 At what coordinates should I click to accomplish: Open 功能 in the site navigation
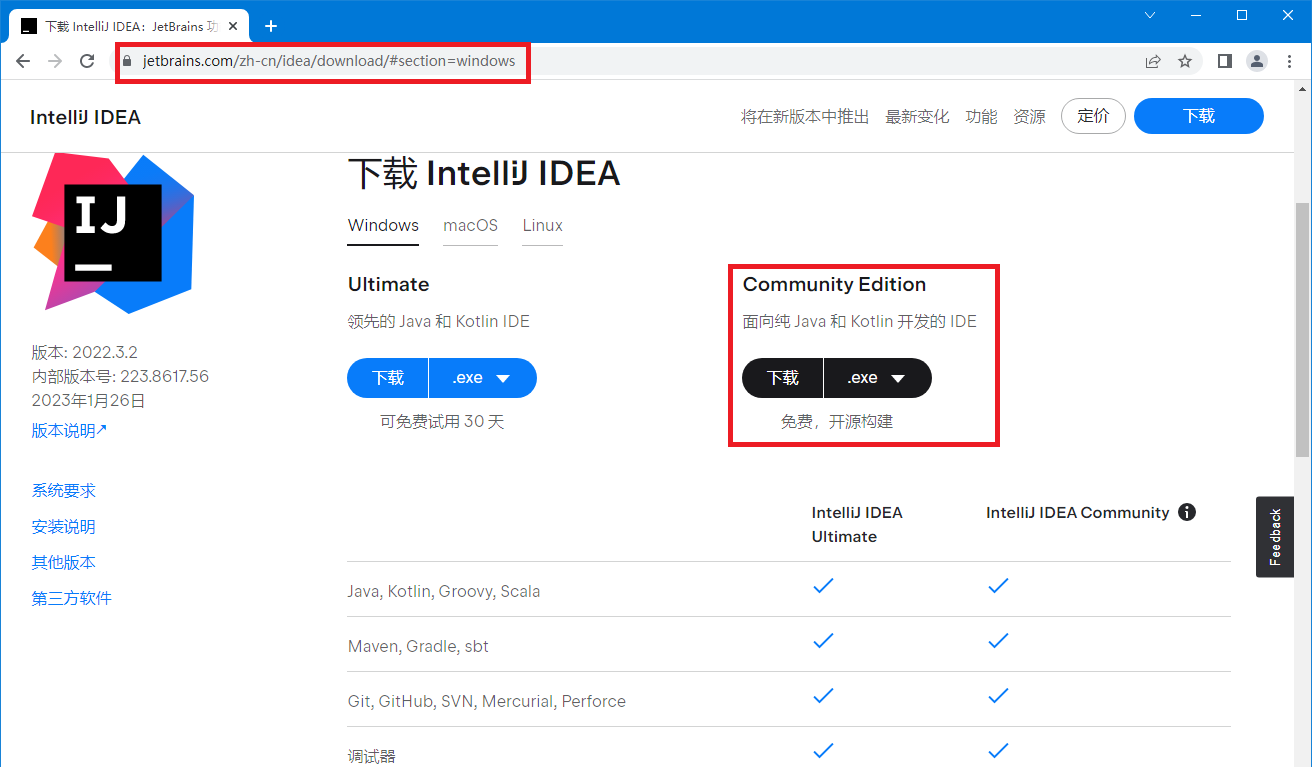981,117
